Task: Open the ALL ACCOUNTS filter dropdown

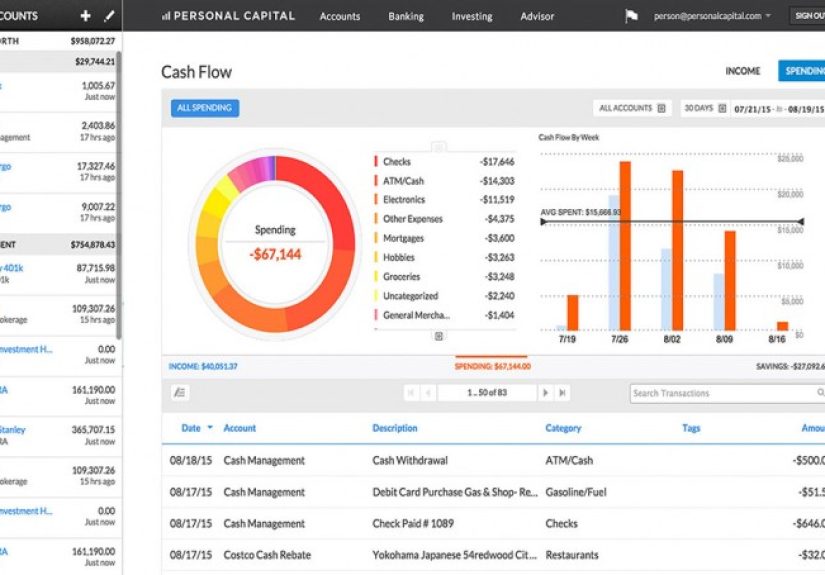Action: (x=632, y=108)
